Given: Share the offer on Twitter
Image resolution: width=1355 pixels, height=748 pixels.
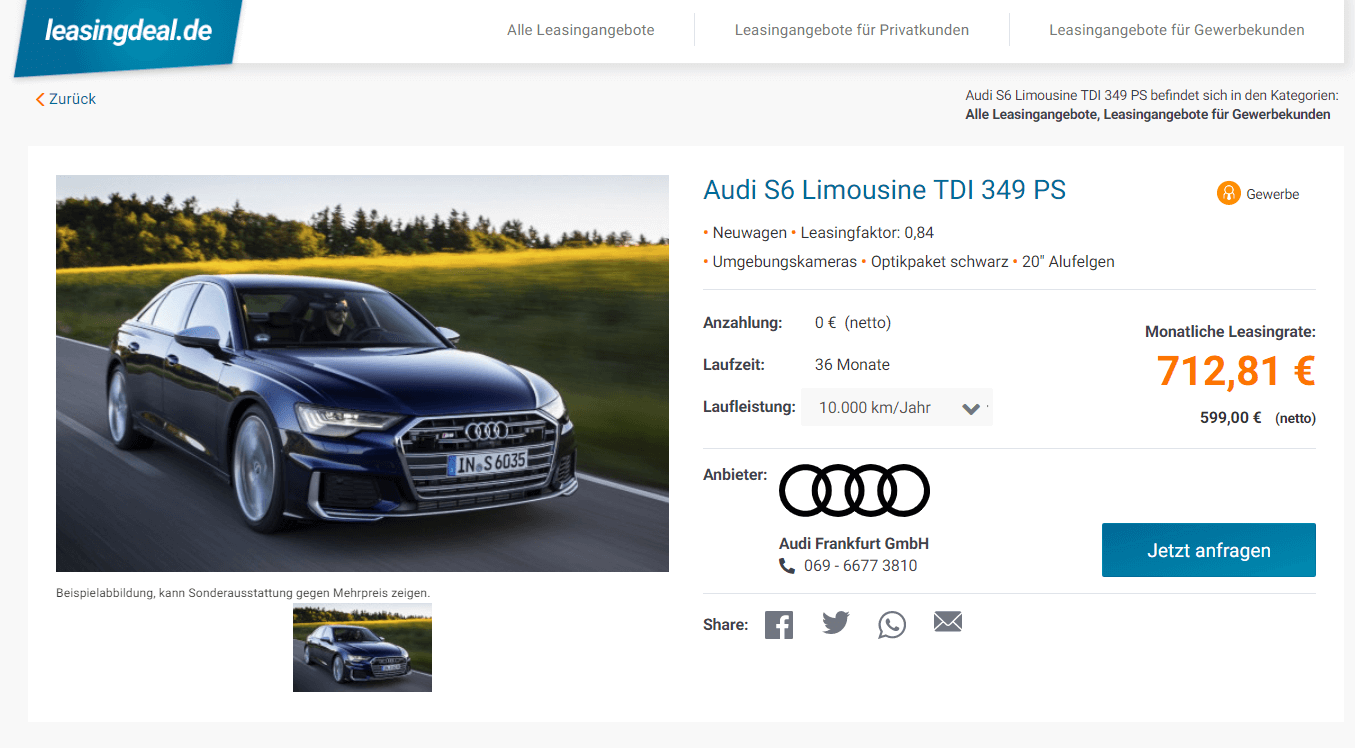Looking at the screenshot, I should click(x=836, y=623).
